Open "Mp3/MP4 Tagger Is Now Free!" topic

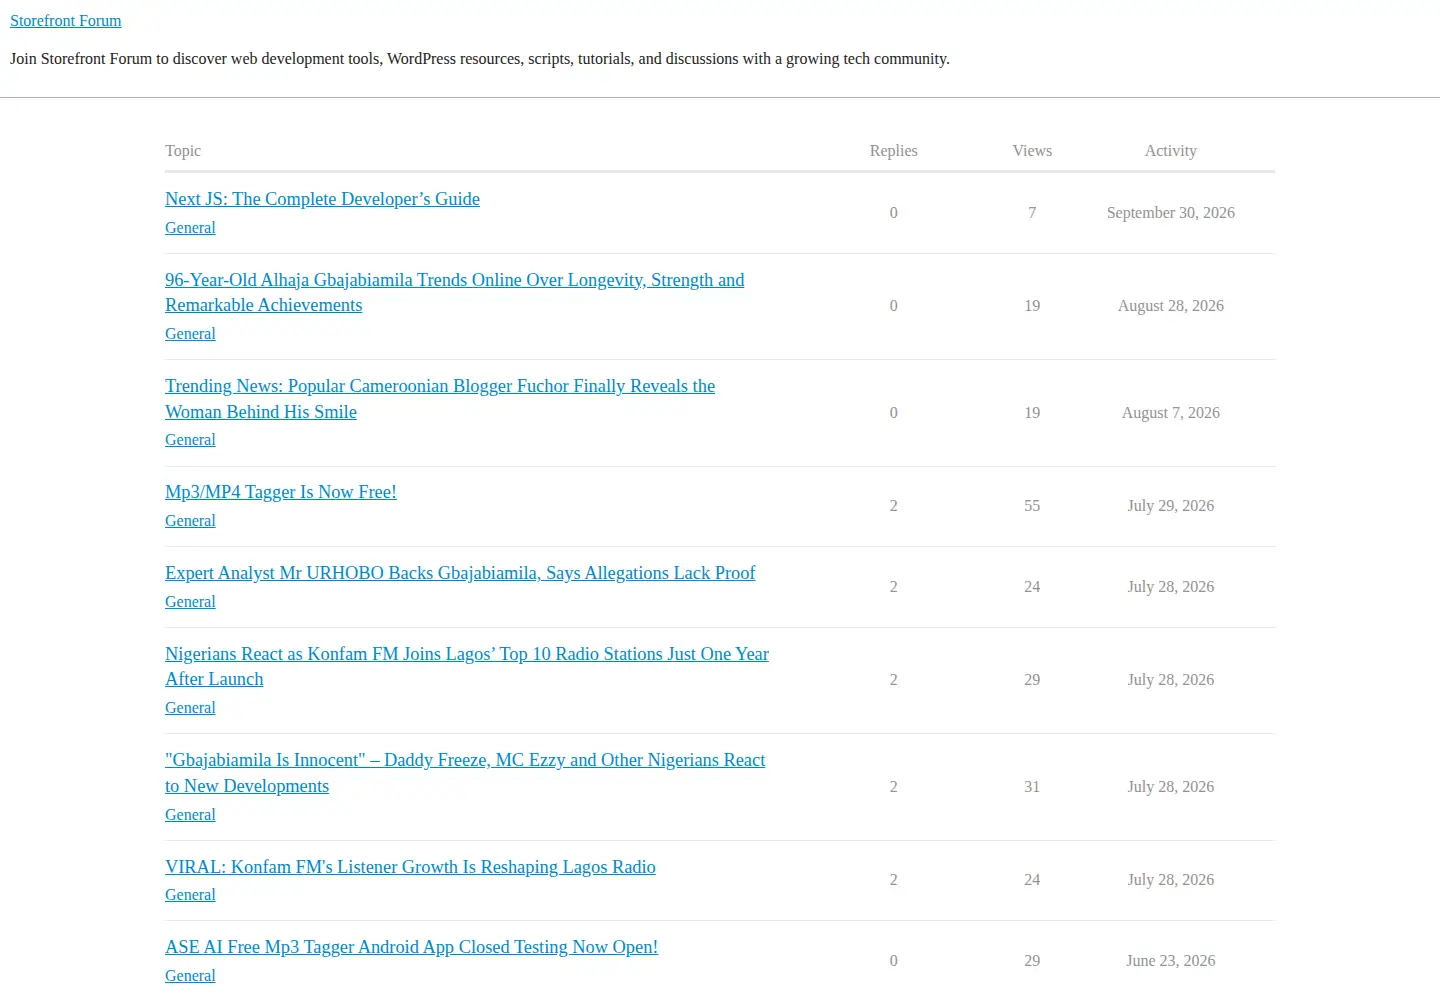click(x=281, y=492)
